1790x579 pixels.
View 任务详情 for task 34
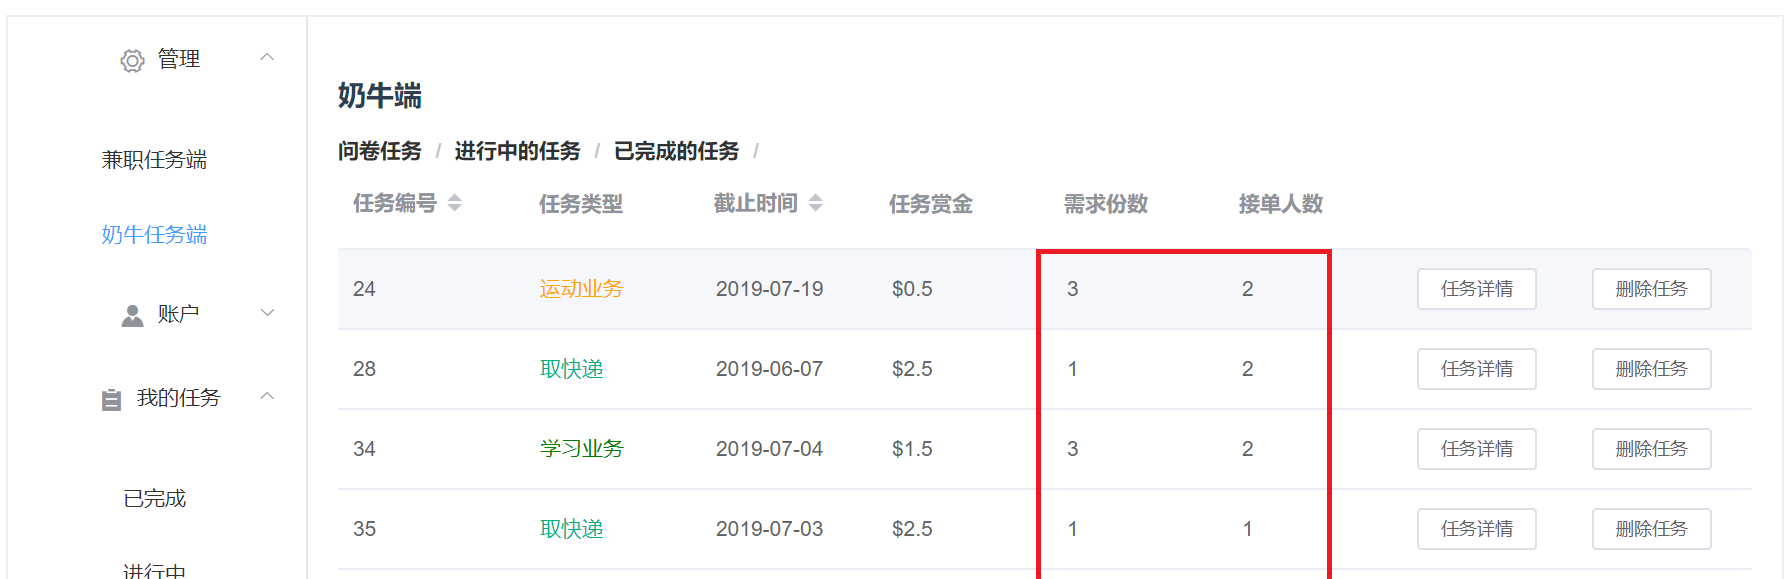pos(1476,449)
